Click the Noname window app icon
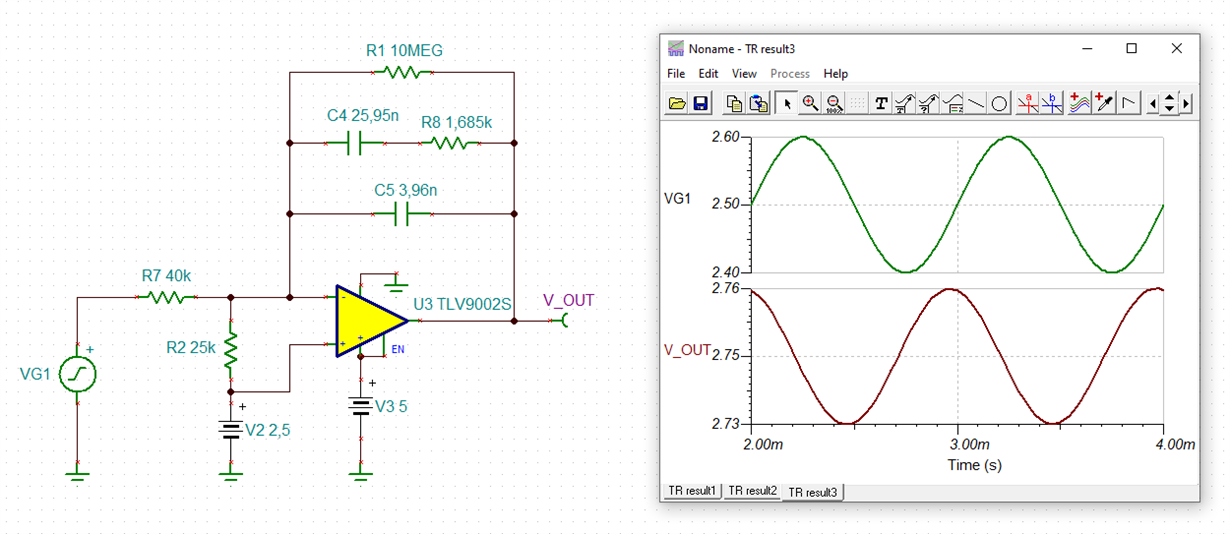The width and height of the screenshot is (1230, 534). [677, 48]
